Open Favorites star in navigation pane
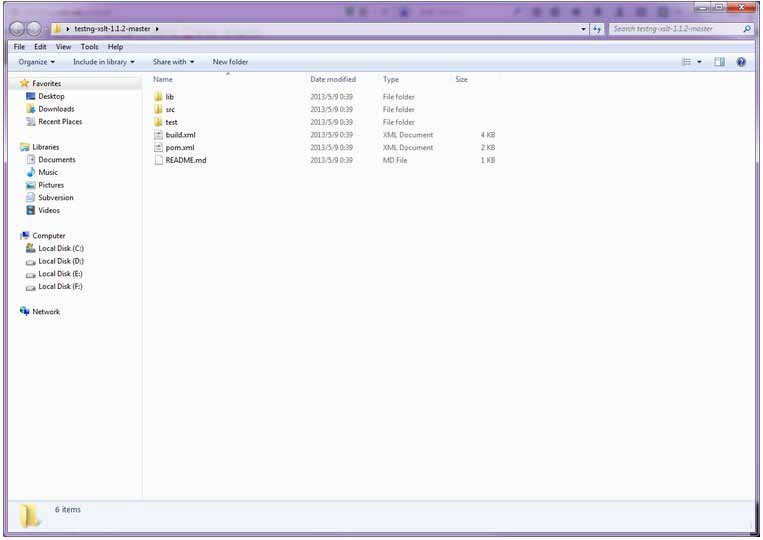Image resolution: width=763 pixels, height=540 pixels. [x=24, y=83]
